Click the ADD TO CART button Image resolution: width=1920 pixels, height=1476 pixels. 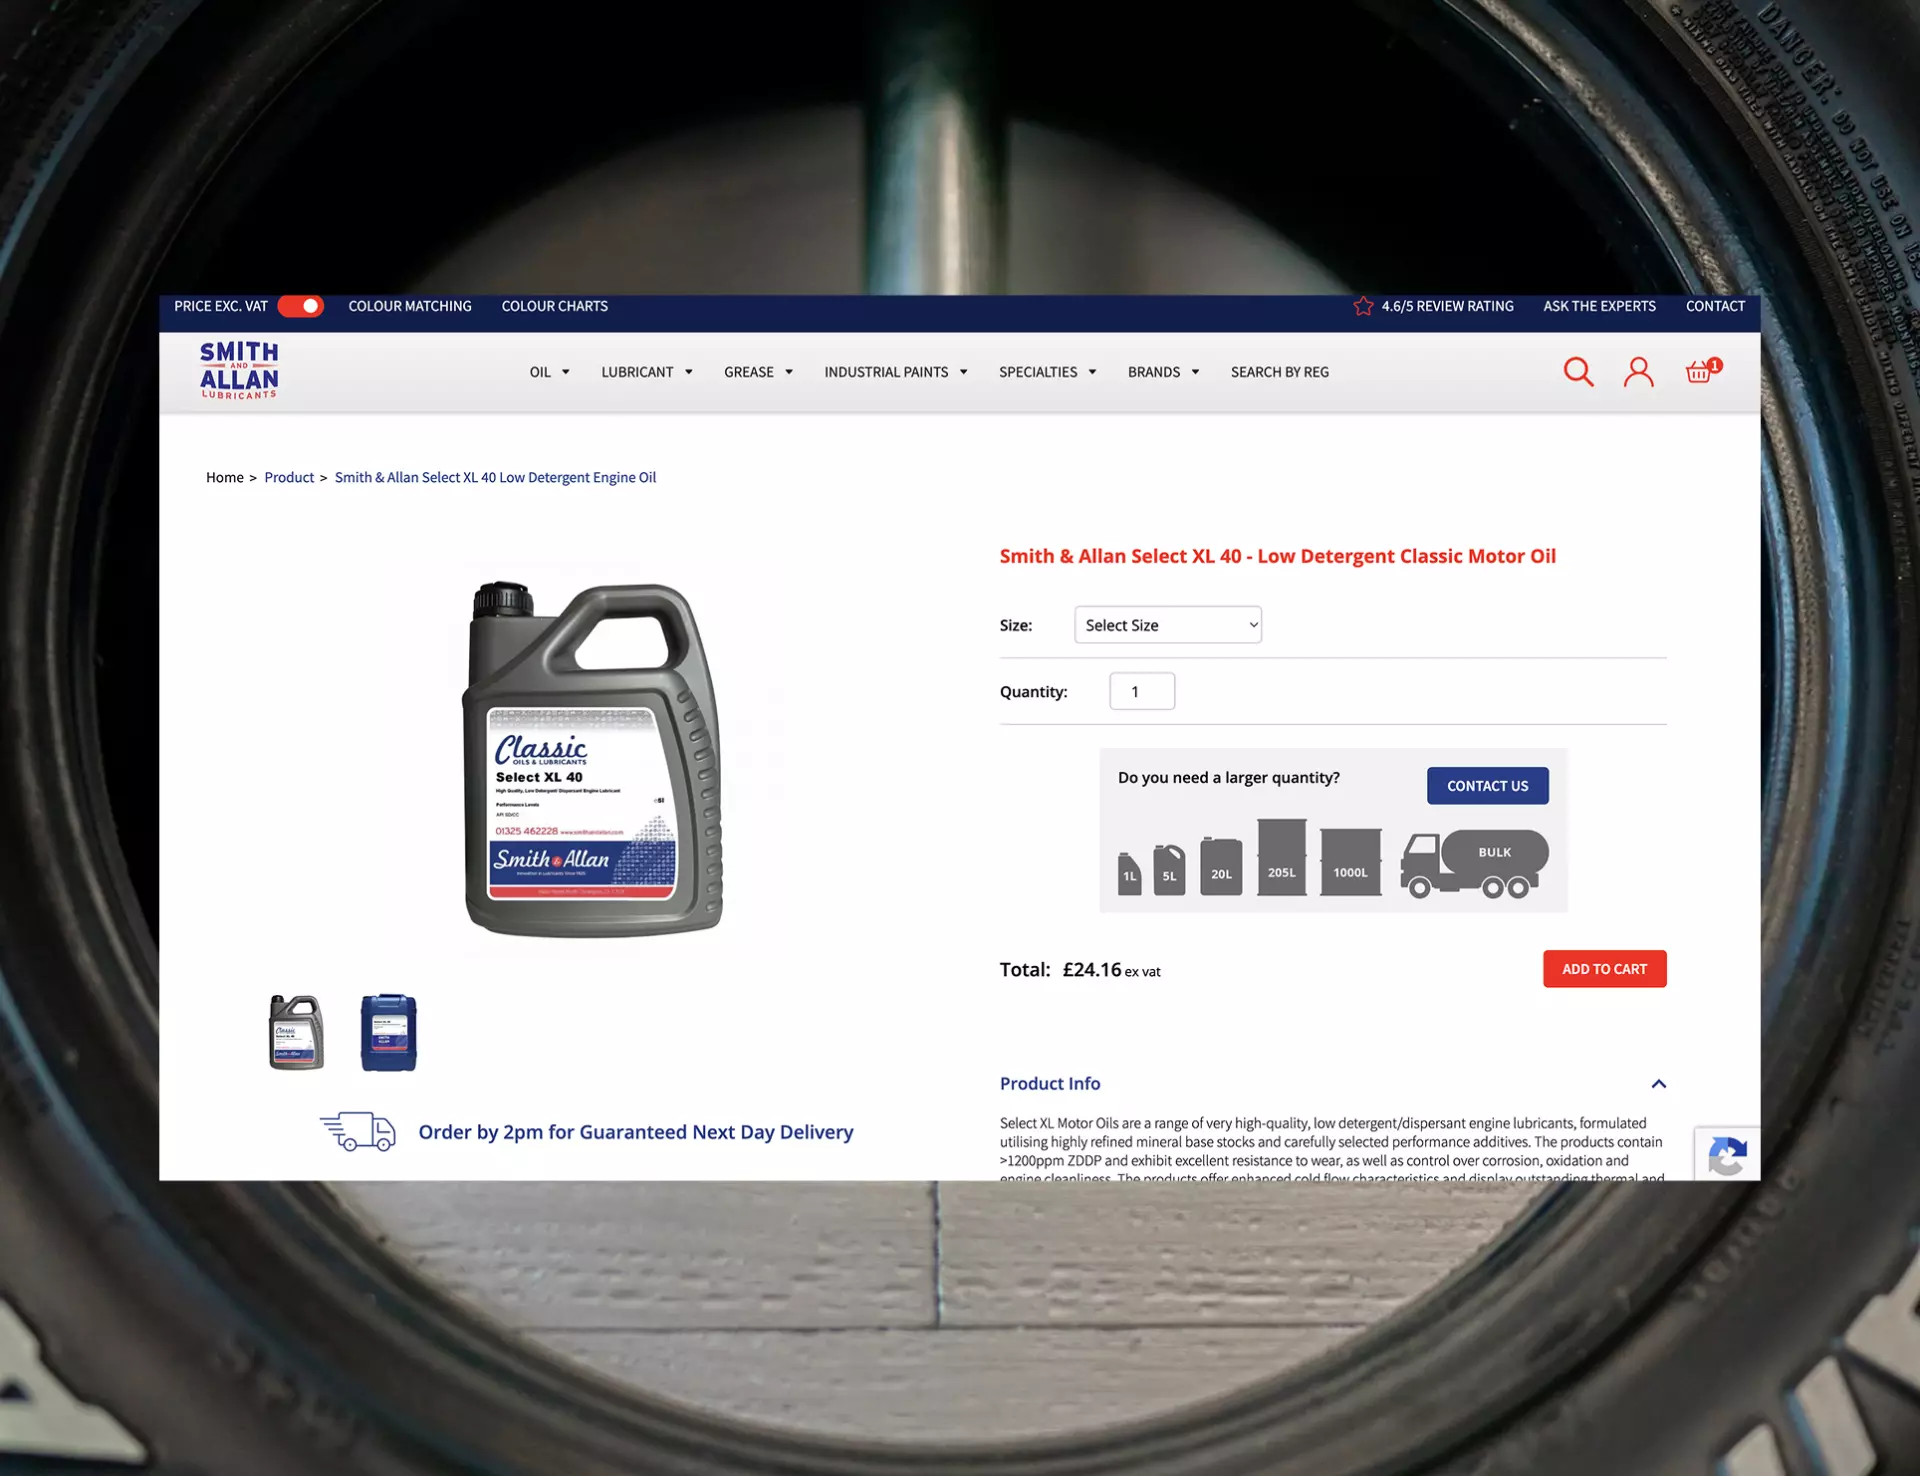point(1604,969)
